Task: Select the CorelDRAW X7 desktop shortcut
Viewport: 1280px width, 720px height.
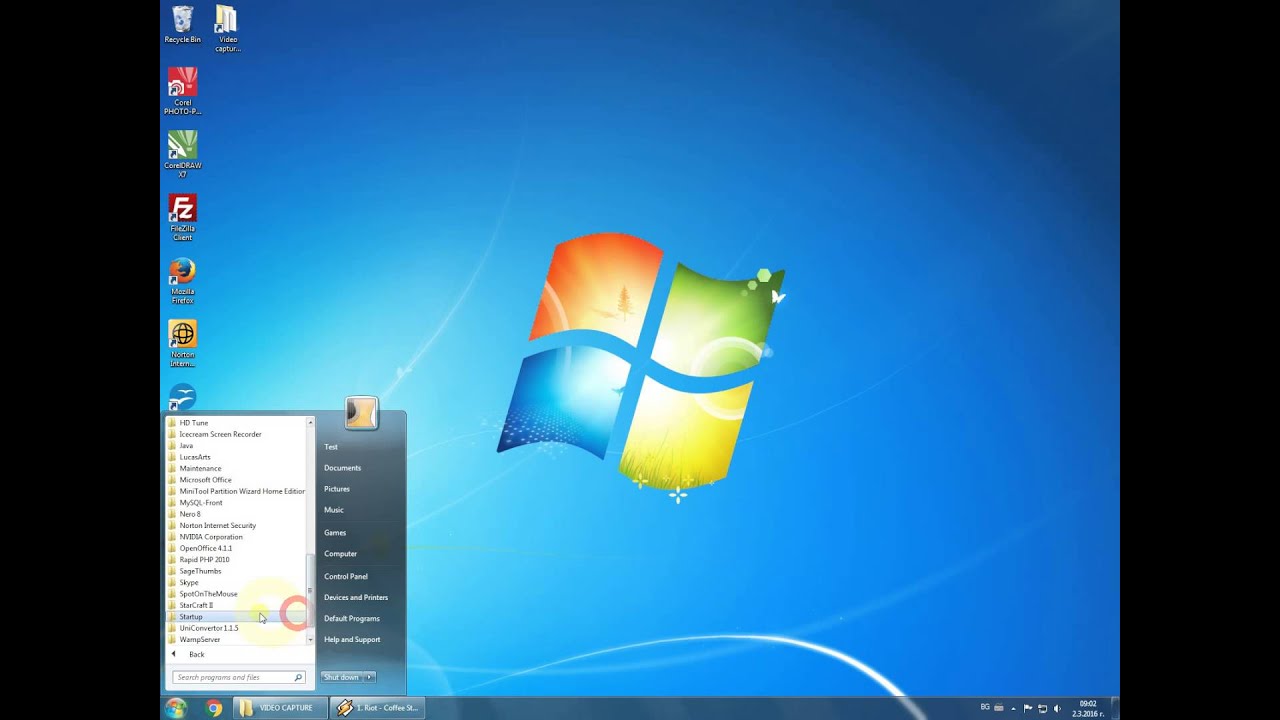Action: click(182, 154)
